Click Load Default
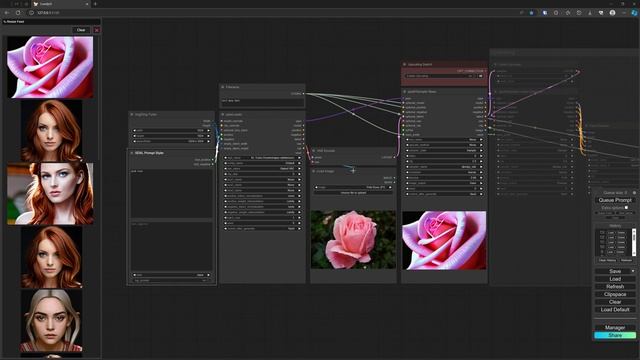Viewport: 640px width, 360px height. (x=615, y=309)
